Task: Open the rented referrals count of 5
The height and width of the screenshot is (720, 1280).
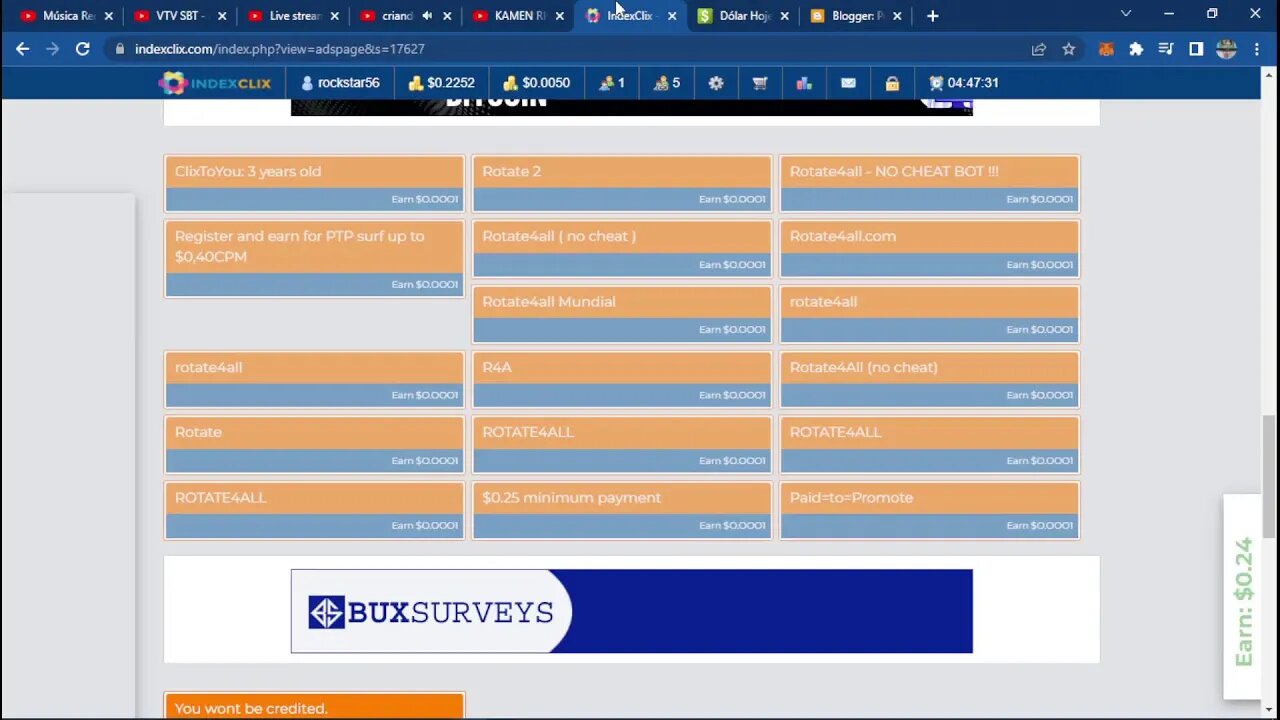Action: [667, 83]
